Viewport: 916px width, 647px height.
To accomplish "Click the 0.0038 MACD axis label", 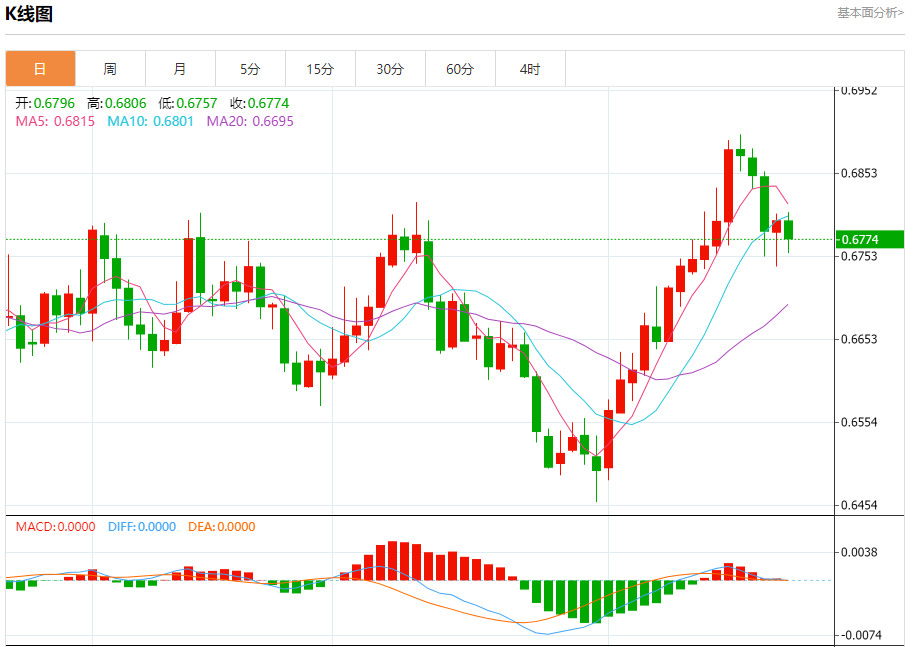I will point(859,552).
